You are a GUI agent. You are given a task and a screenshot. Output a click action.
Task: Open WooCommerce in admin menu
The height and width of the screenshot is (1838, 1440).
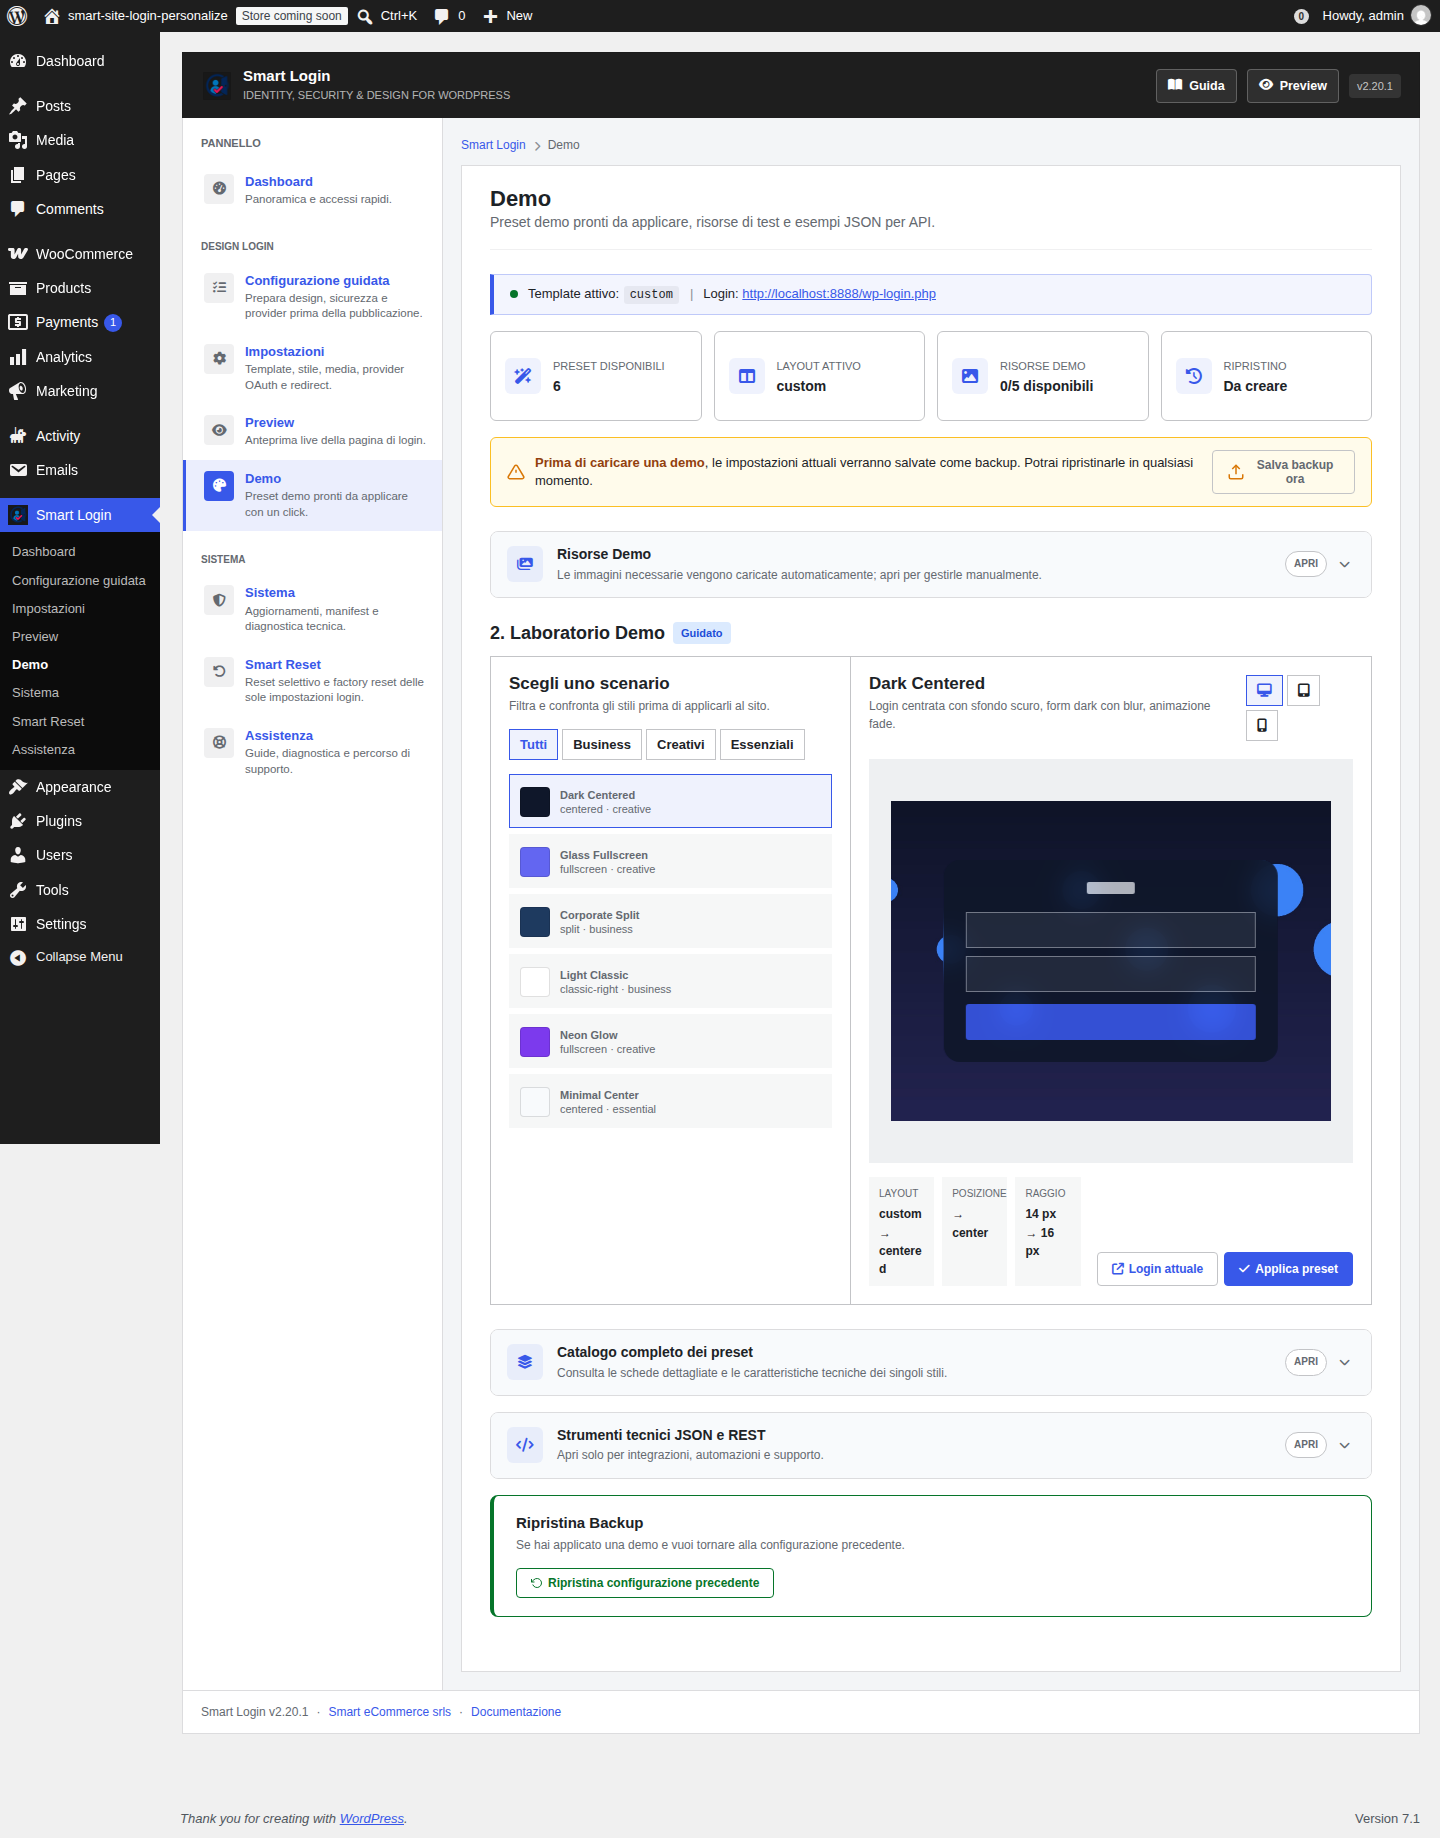80,254
